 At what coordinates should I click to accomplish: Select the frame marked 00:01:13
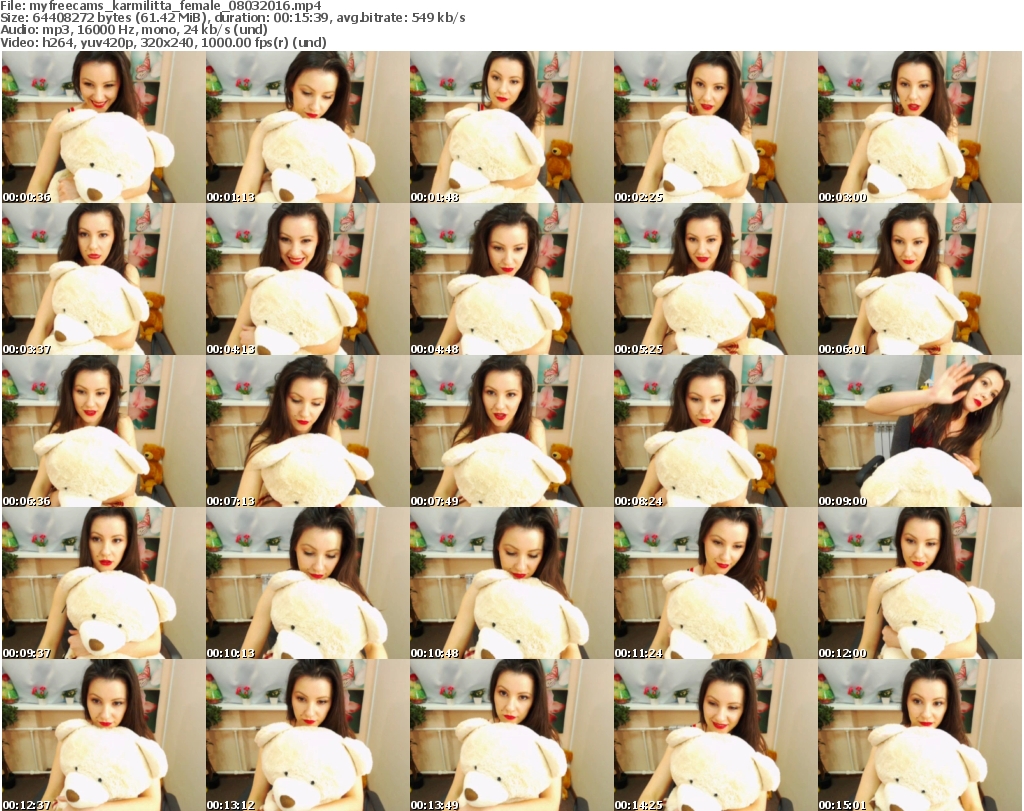306,127
